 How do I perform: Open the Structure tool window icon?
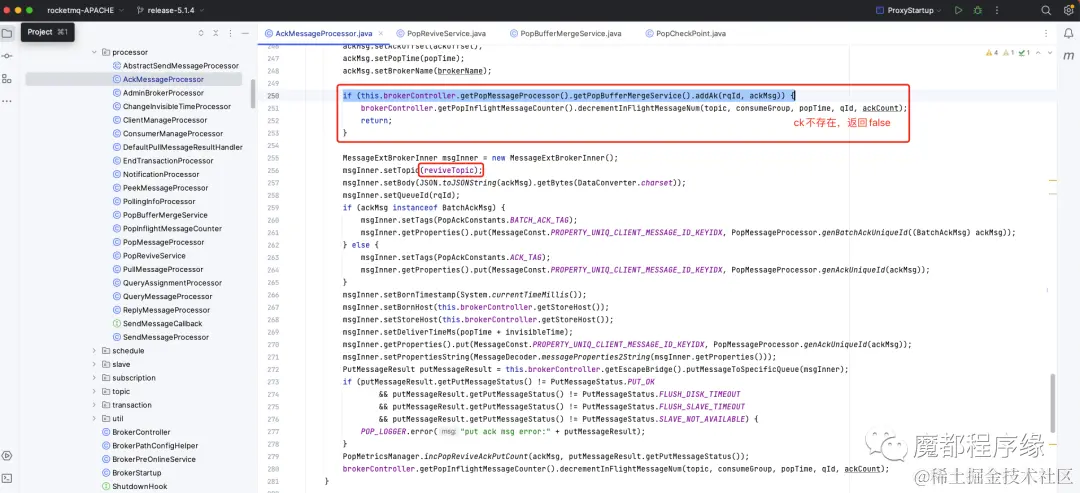coord(7,78)
